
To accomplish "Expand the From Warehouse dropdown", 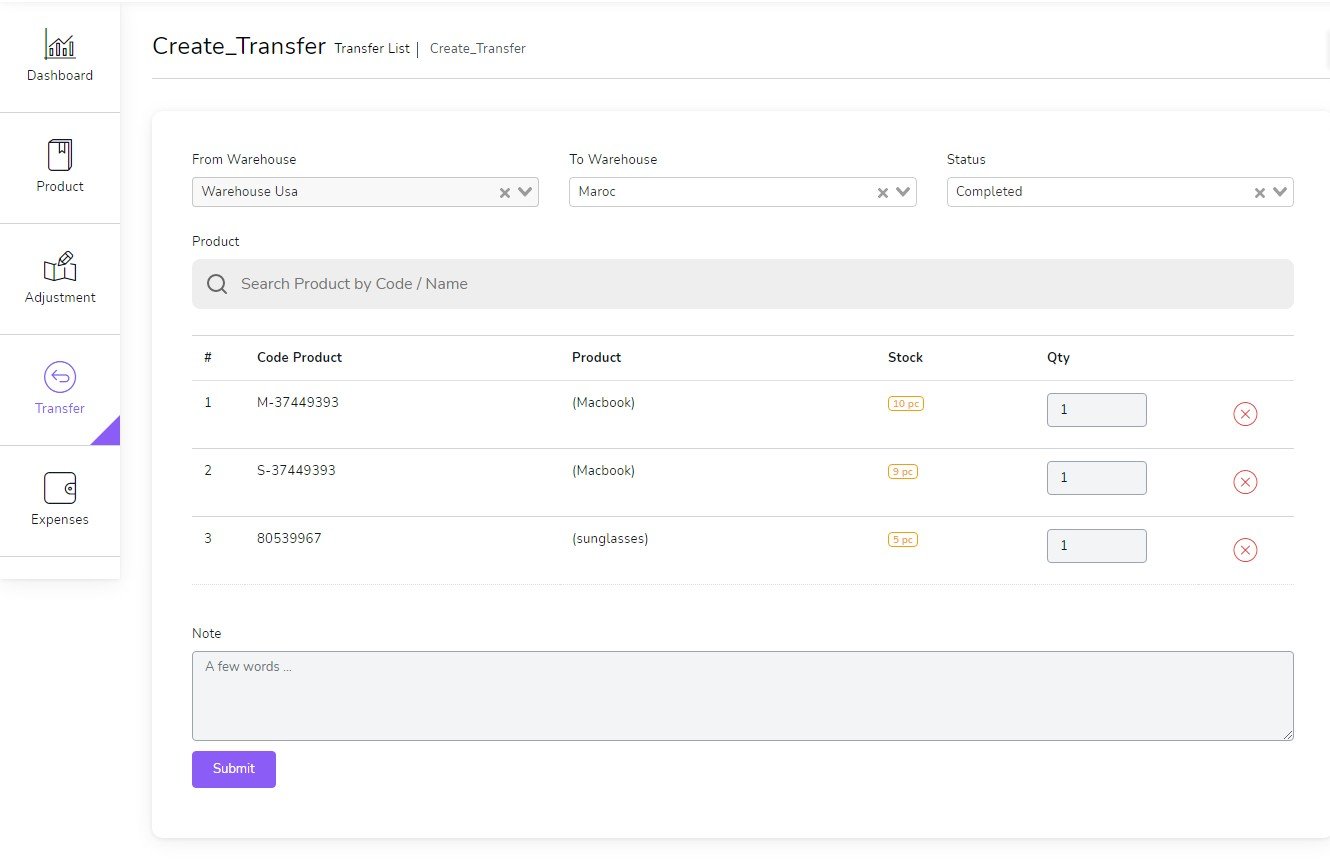I will click(x=525, y=193).
